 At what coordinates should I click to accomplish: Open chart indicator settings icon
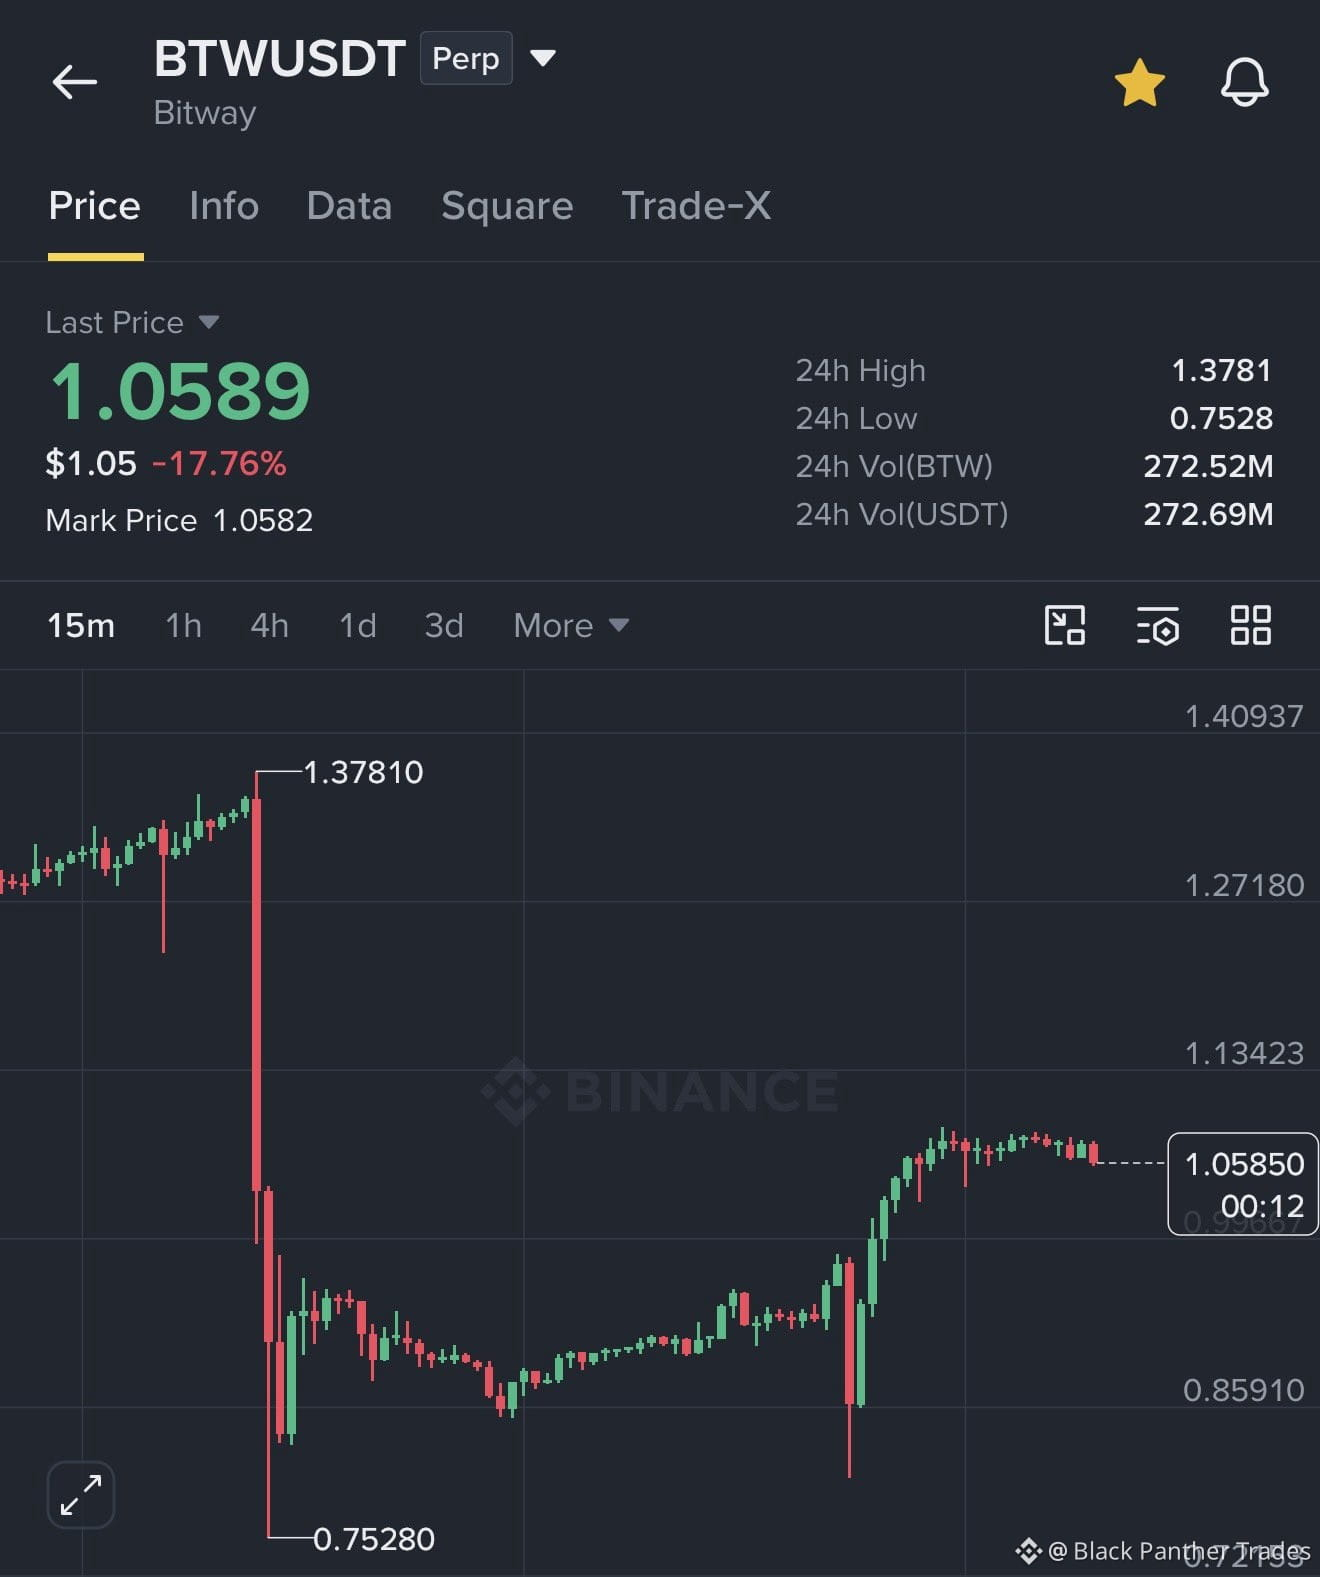point(1158,625)
